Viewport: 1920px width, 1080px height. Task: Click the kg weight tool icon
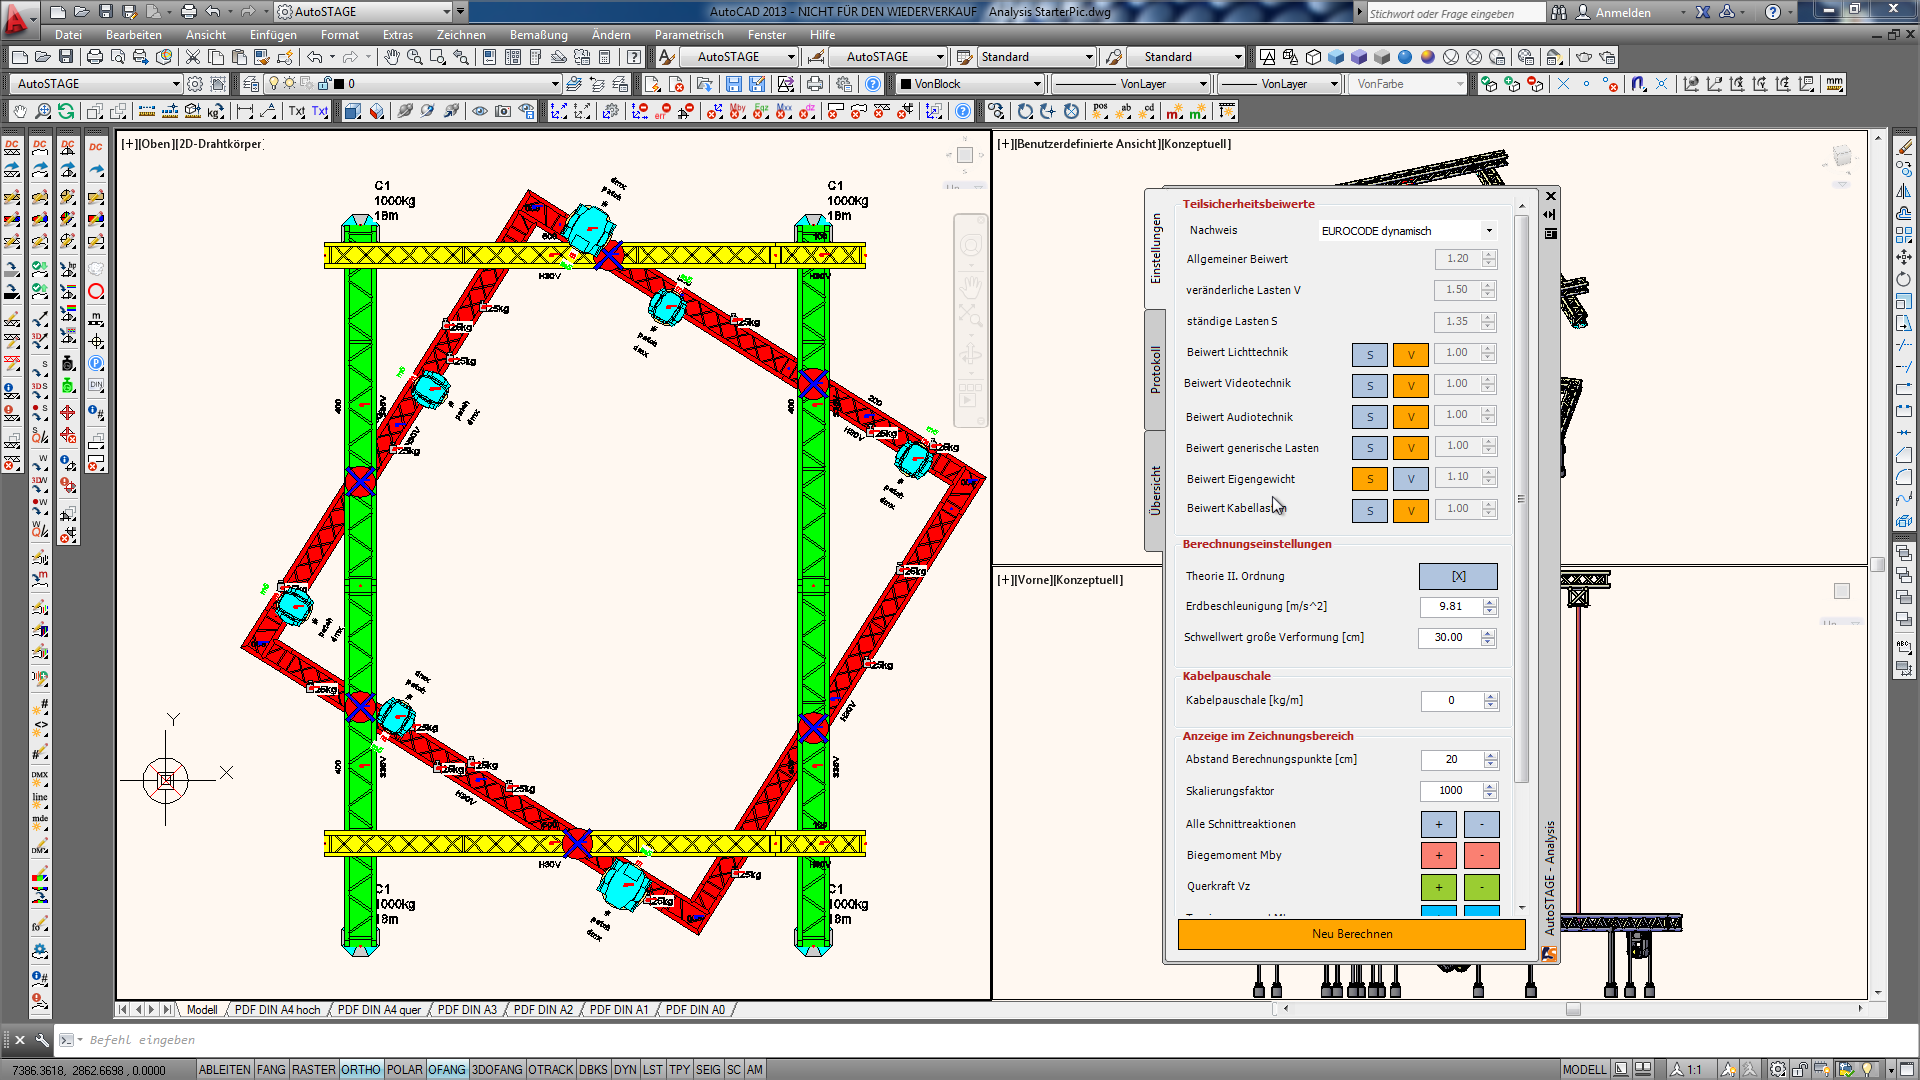point(216,111)
